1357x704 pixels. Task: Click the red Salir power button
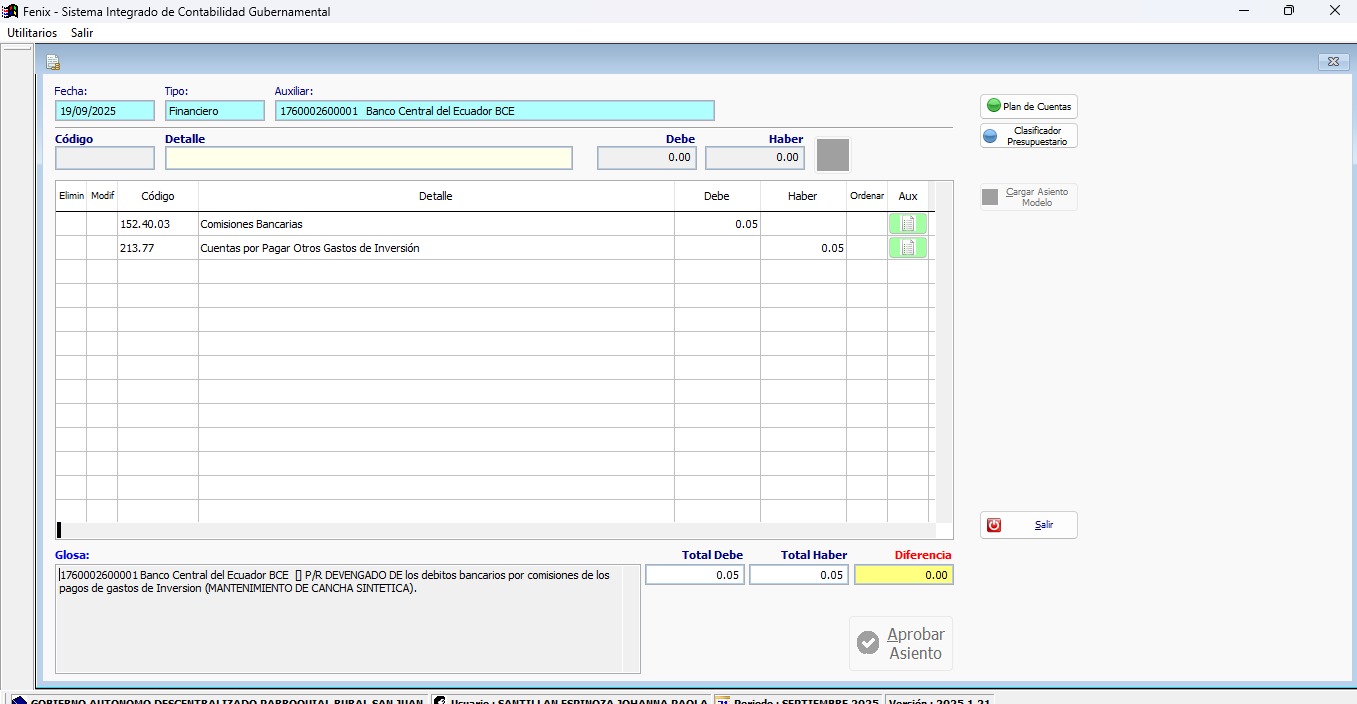pyautogui.click(x=1028, y=525)
